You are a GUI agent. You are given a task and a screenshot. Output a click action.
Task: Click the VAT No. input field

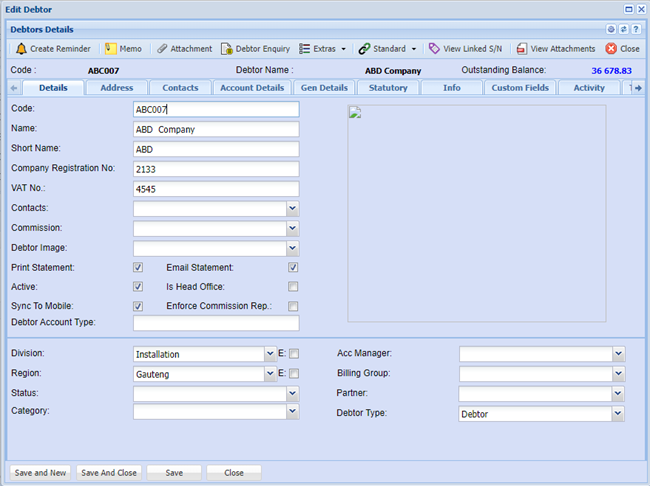[x=215, y=189]
